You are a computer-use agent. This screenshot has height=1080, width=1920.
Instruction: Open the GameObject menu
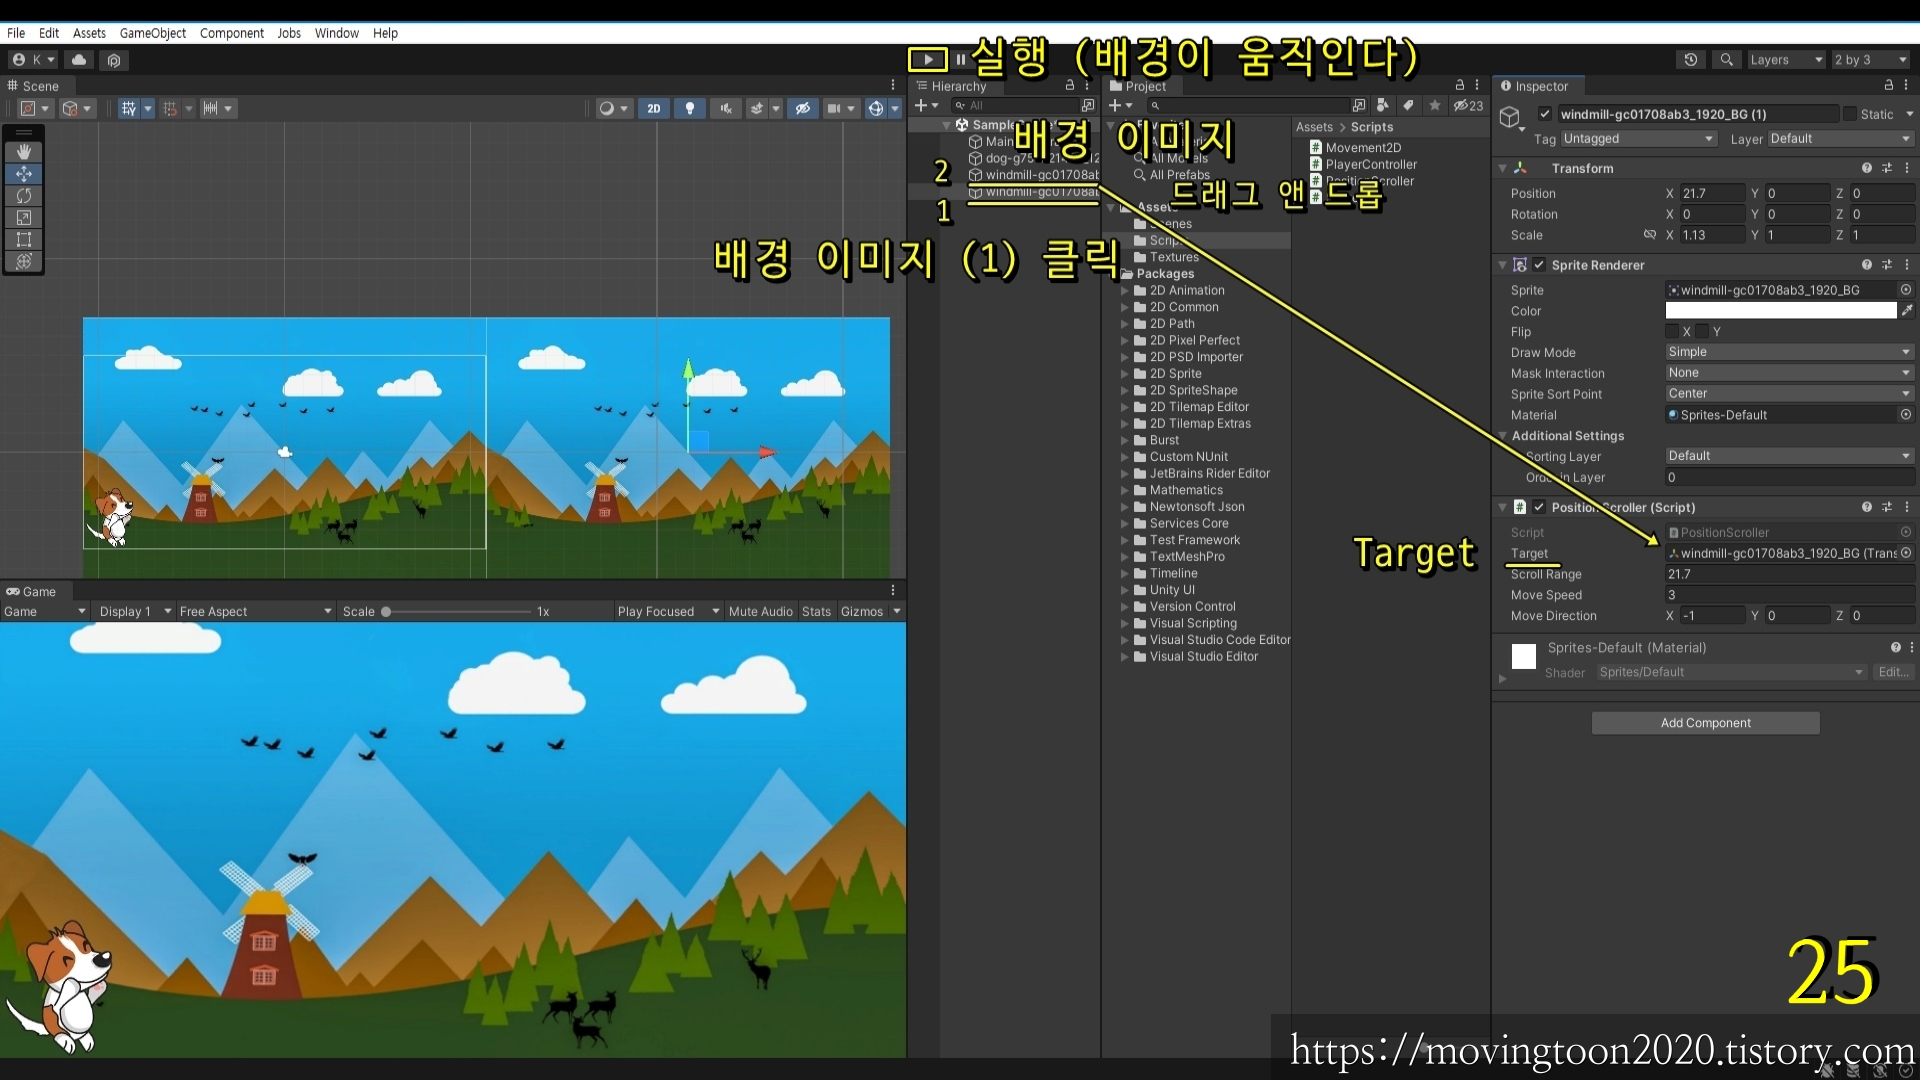(x=152, y=33)
